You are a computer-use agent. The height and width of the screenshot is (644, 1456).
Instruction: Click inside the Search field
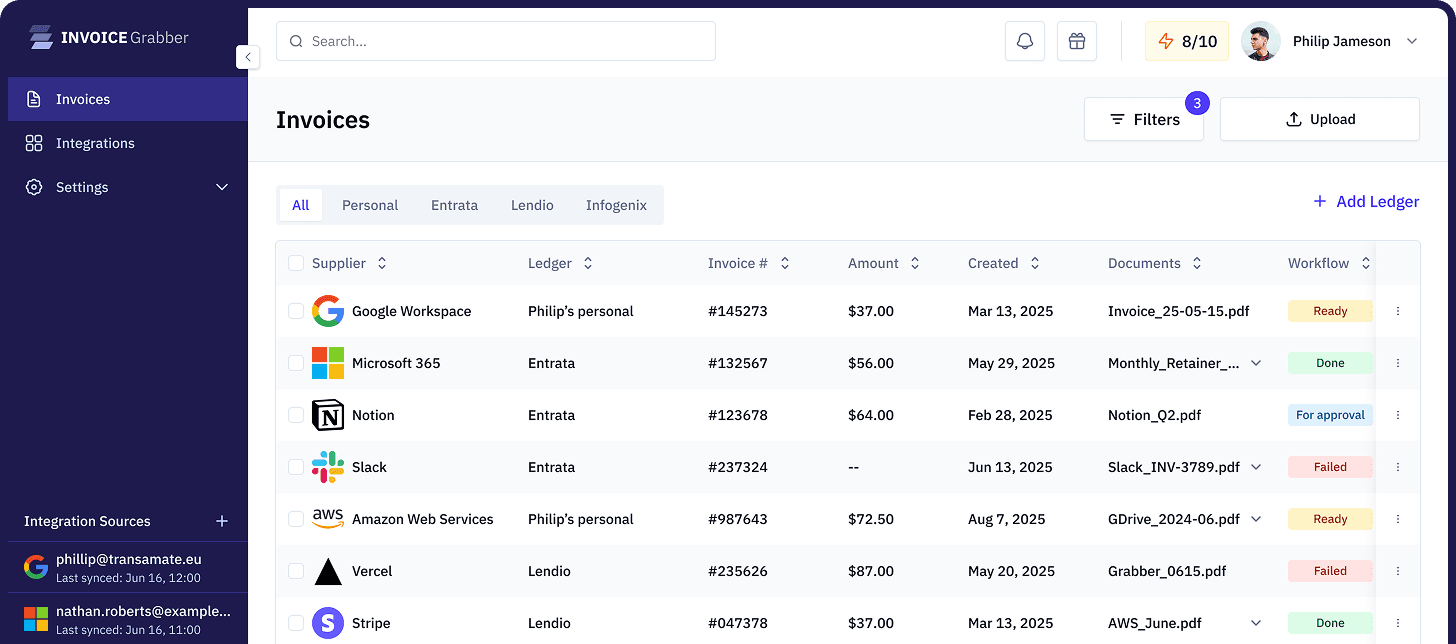click(x=495, y=41)
